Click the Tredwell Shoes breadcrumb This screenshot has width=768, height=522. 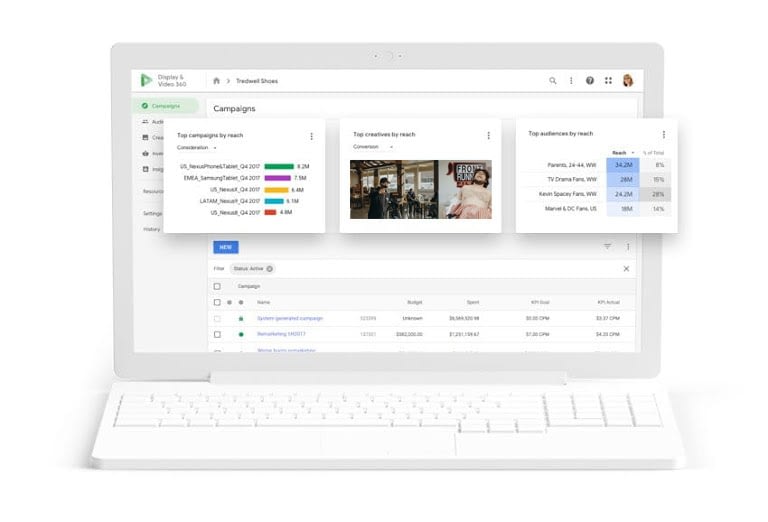click(x=257, y=81)
